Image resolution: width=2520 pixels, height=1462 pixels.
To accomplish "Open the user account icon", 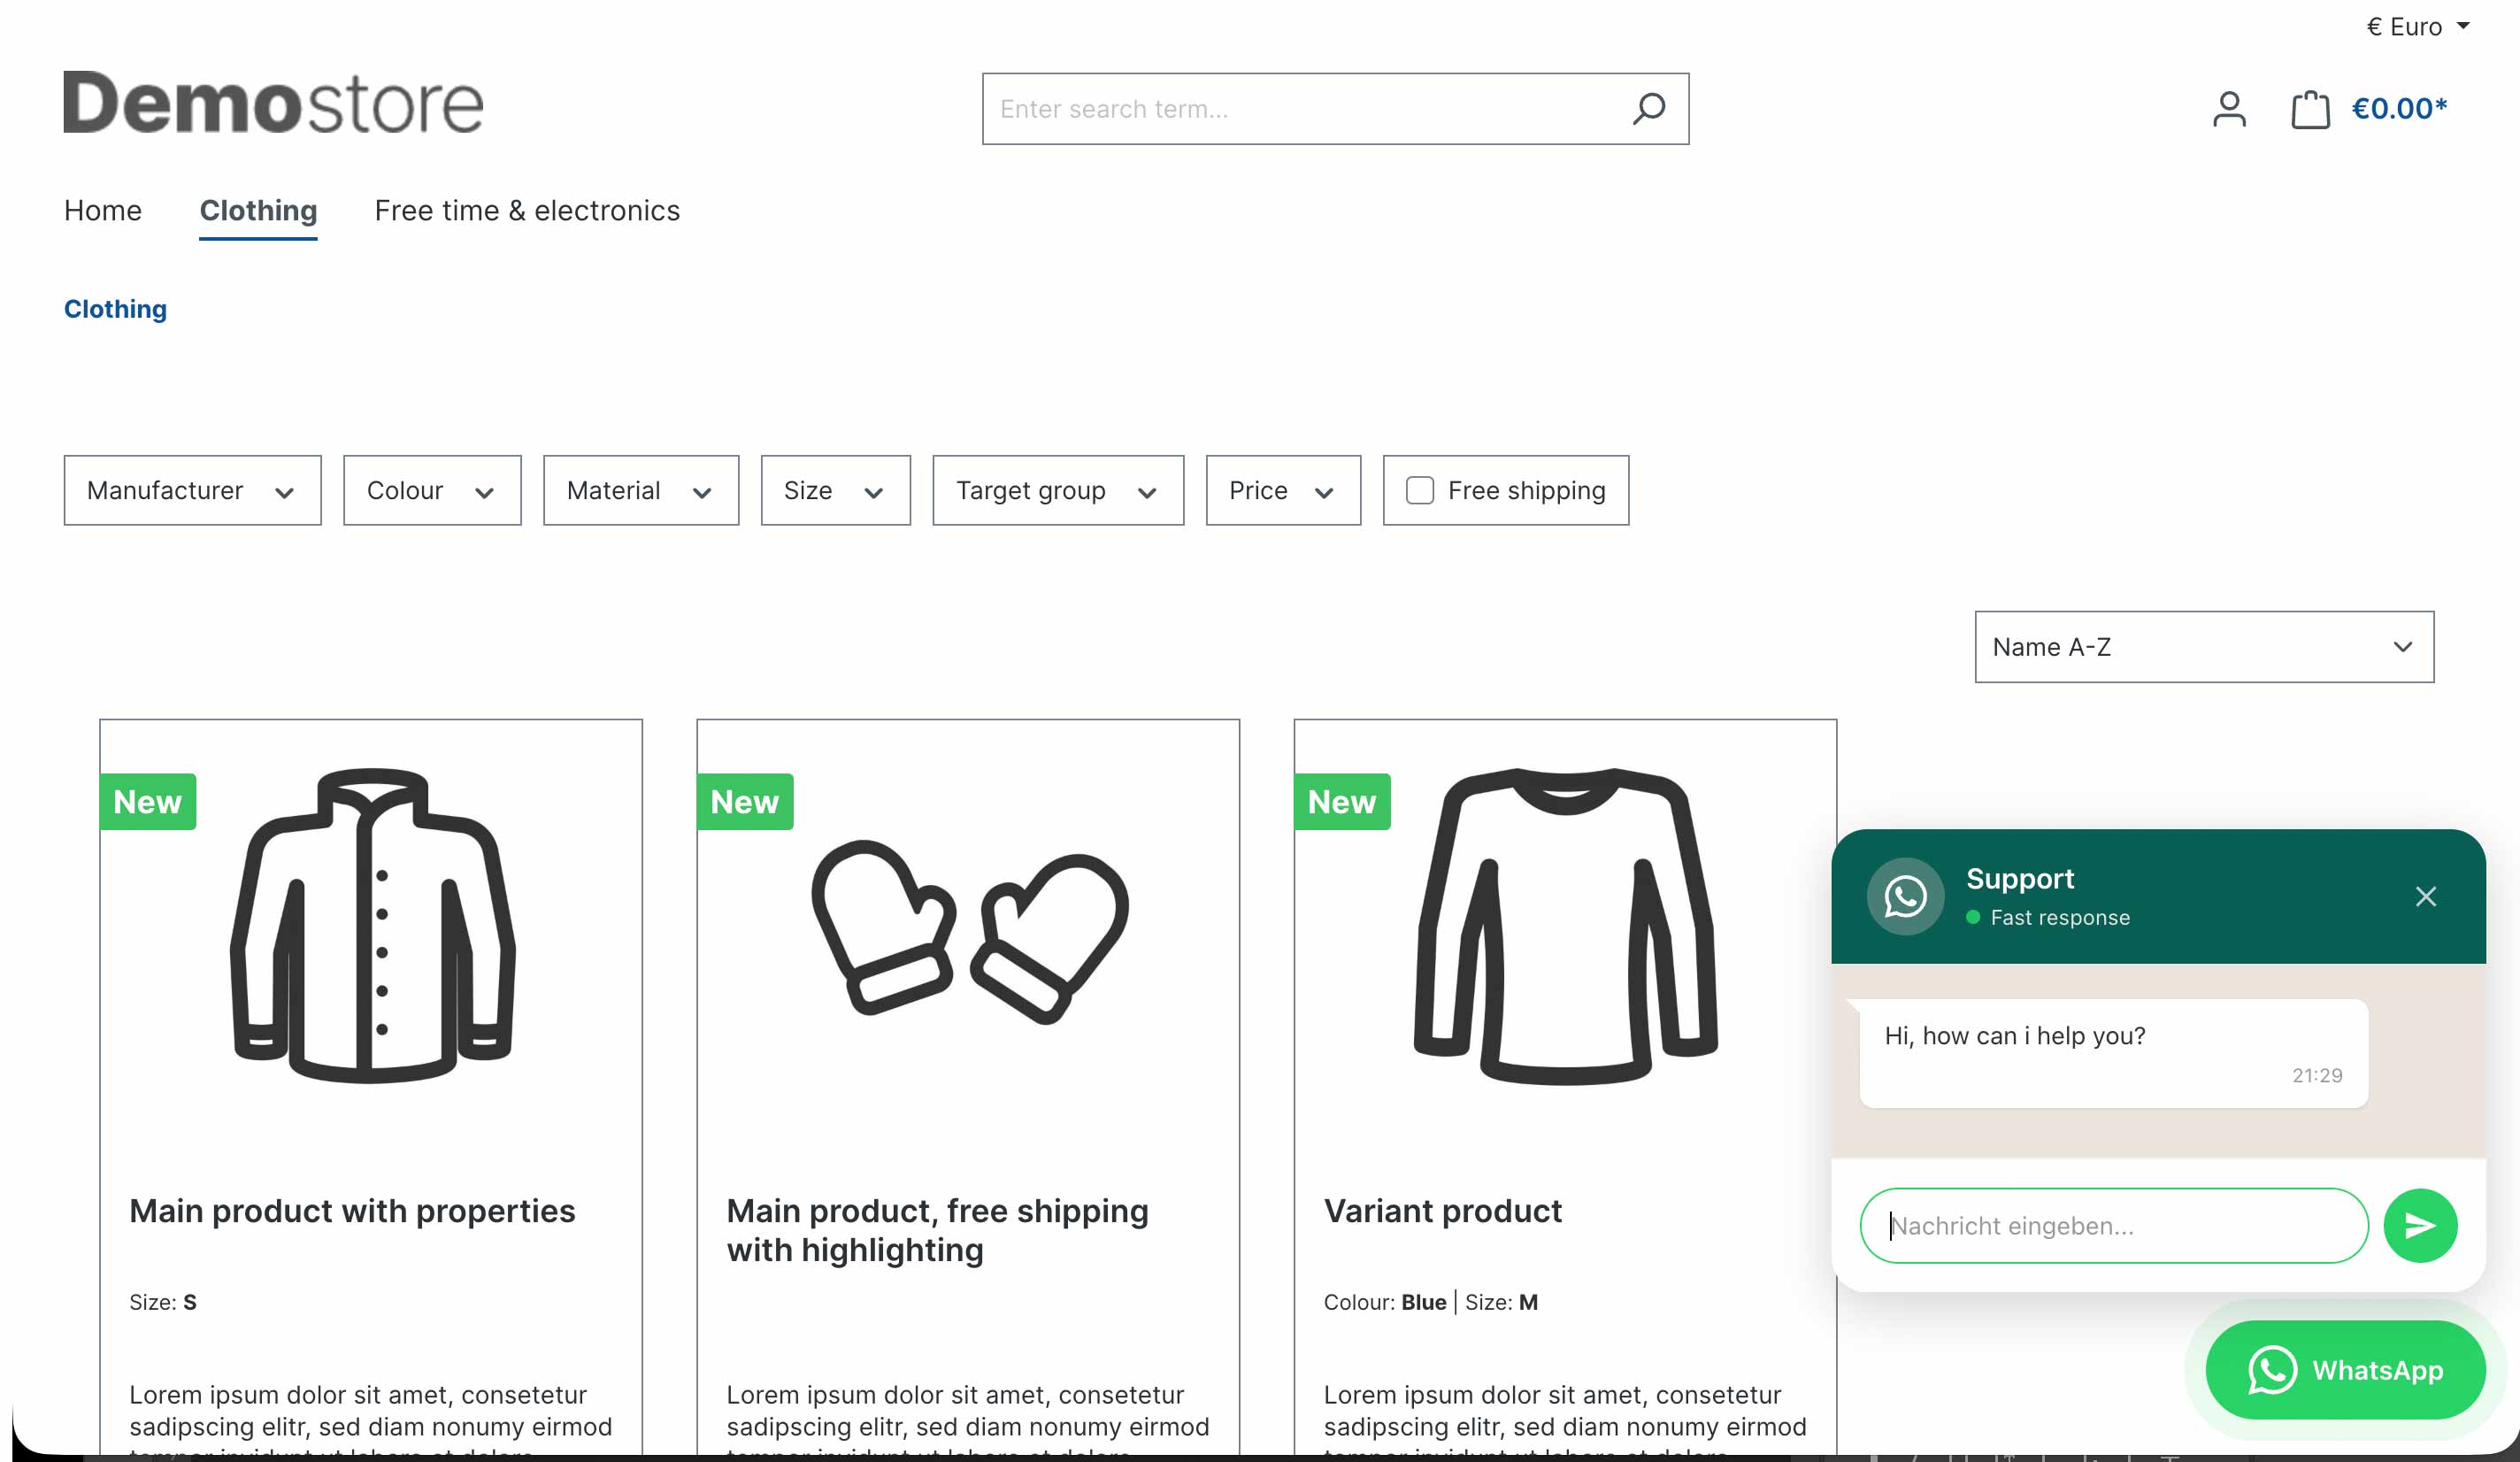I will pyautogui.click(x=2229, y=109).
